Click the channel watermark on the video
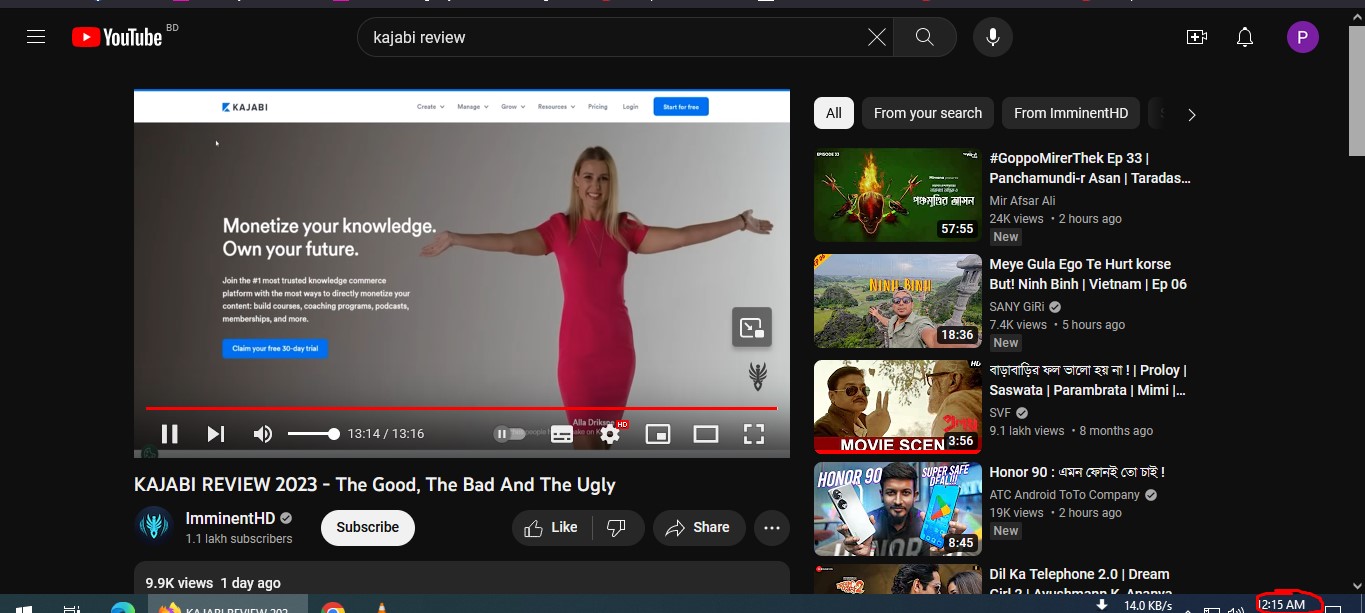The height and width of the screenshot is (613, 1365). (758, 376)
